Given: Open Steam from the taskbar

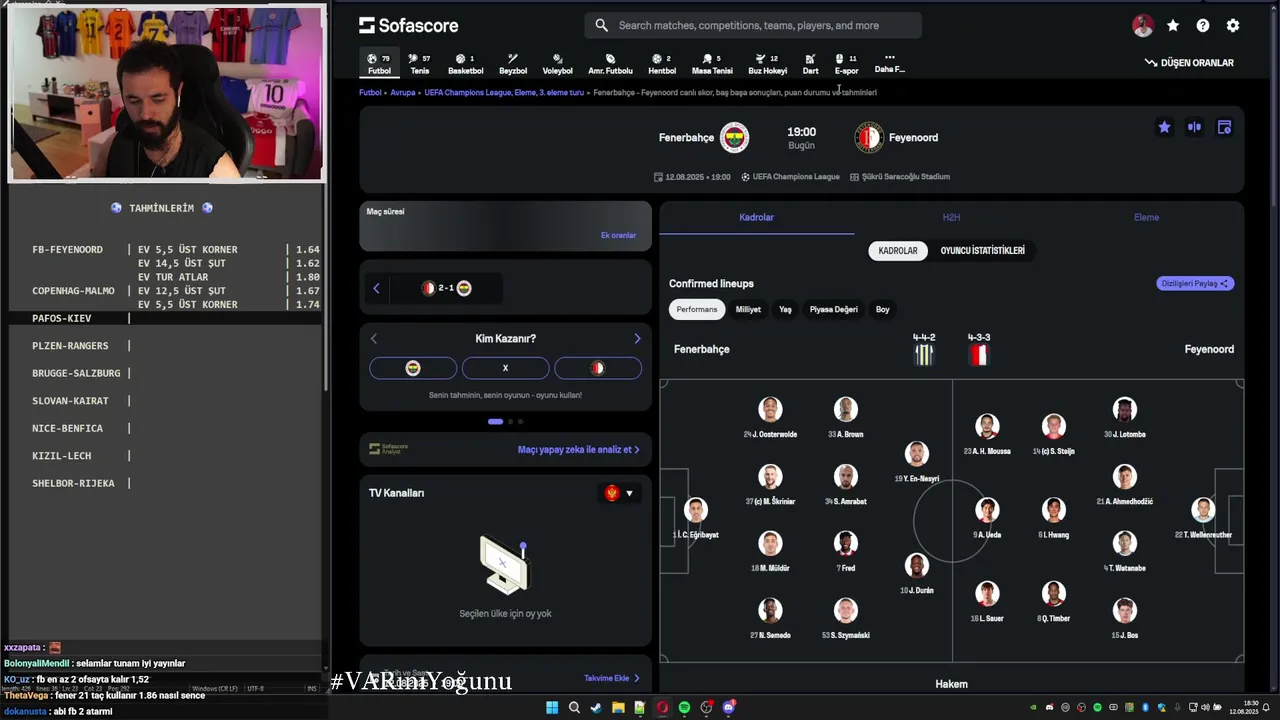Looking at the screenshot, I should [596, 707].
